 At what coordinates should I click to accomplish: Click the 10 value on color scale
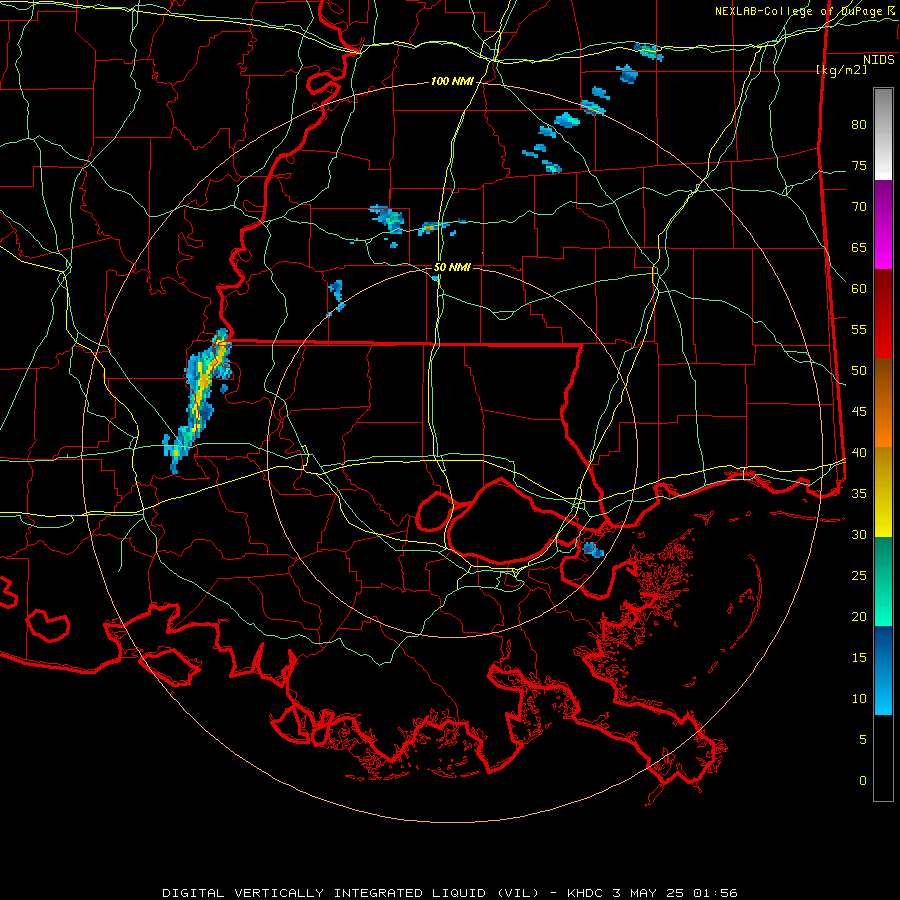[859, 699]
